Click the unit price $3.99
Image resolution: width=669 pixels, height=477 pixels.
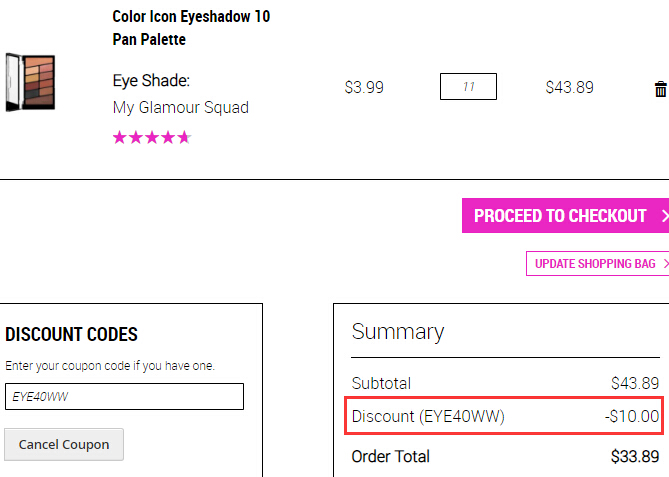click(x=364, y=87)
